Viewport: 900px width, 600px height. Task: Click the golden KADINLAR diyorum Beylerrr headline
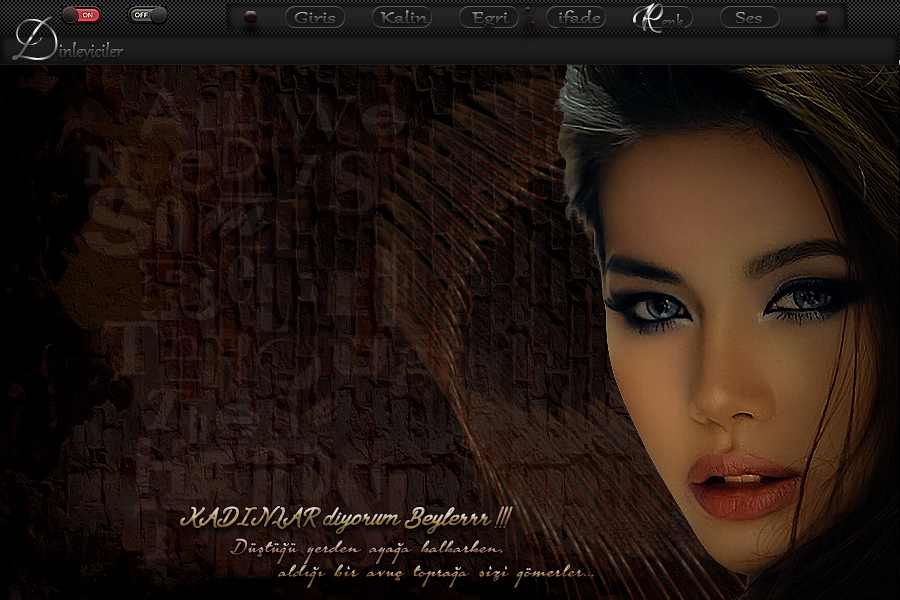345,518
